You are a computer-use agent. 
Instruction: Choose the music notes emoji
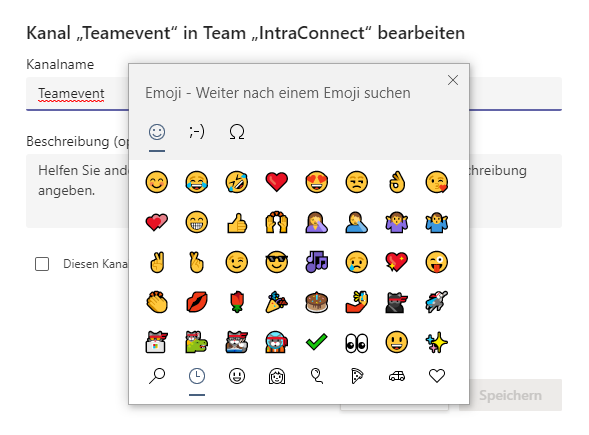pos(316,262)
